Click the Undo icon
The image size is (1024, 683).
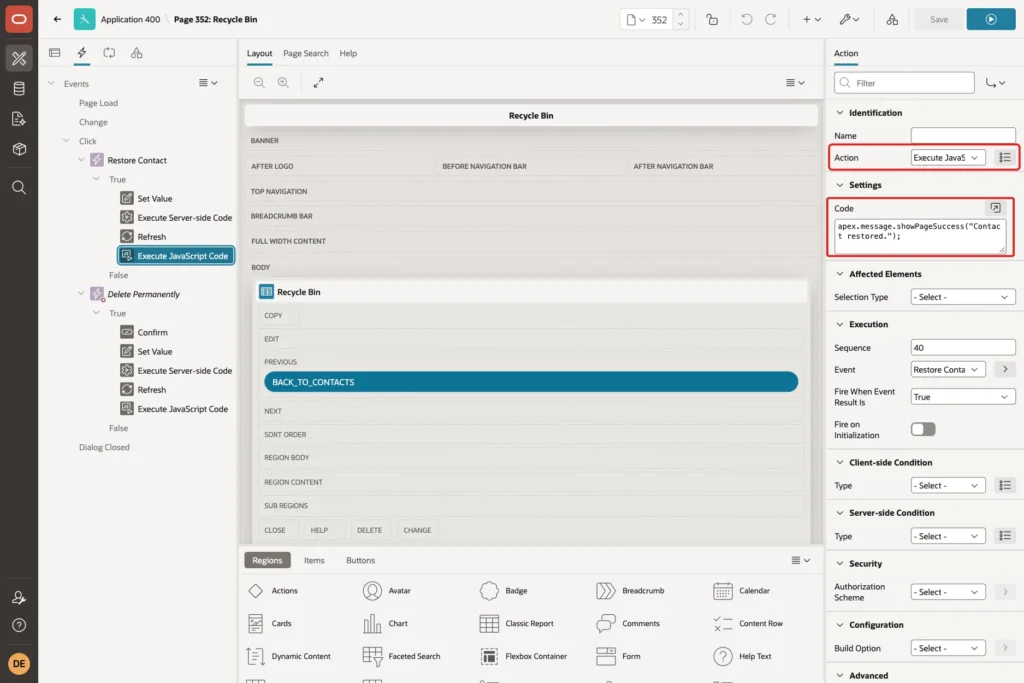746,20
